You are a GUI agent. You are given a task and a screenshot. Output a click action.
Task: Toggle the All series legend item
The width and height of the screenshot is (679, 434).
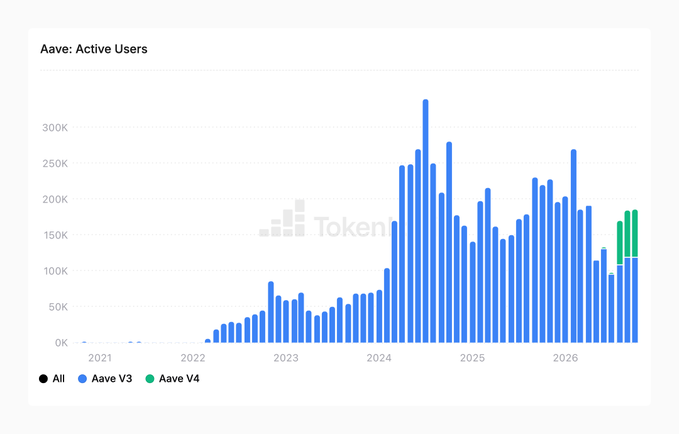click(52, 379)
